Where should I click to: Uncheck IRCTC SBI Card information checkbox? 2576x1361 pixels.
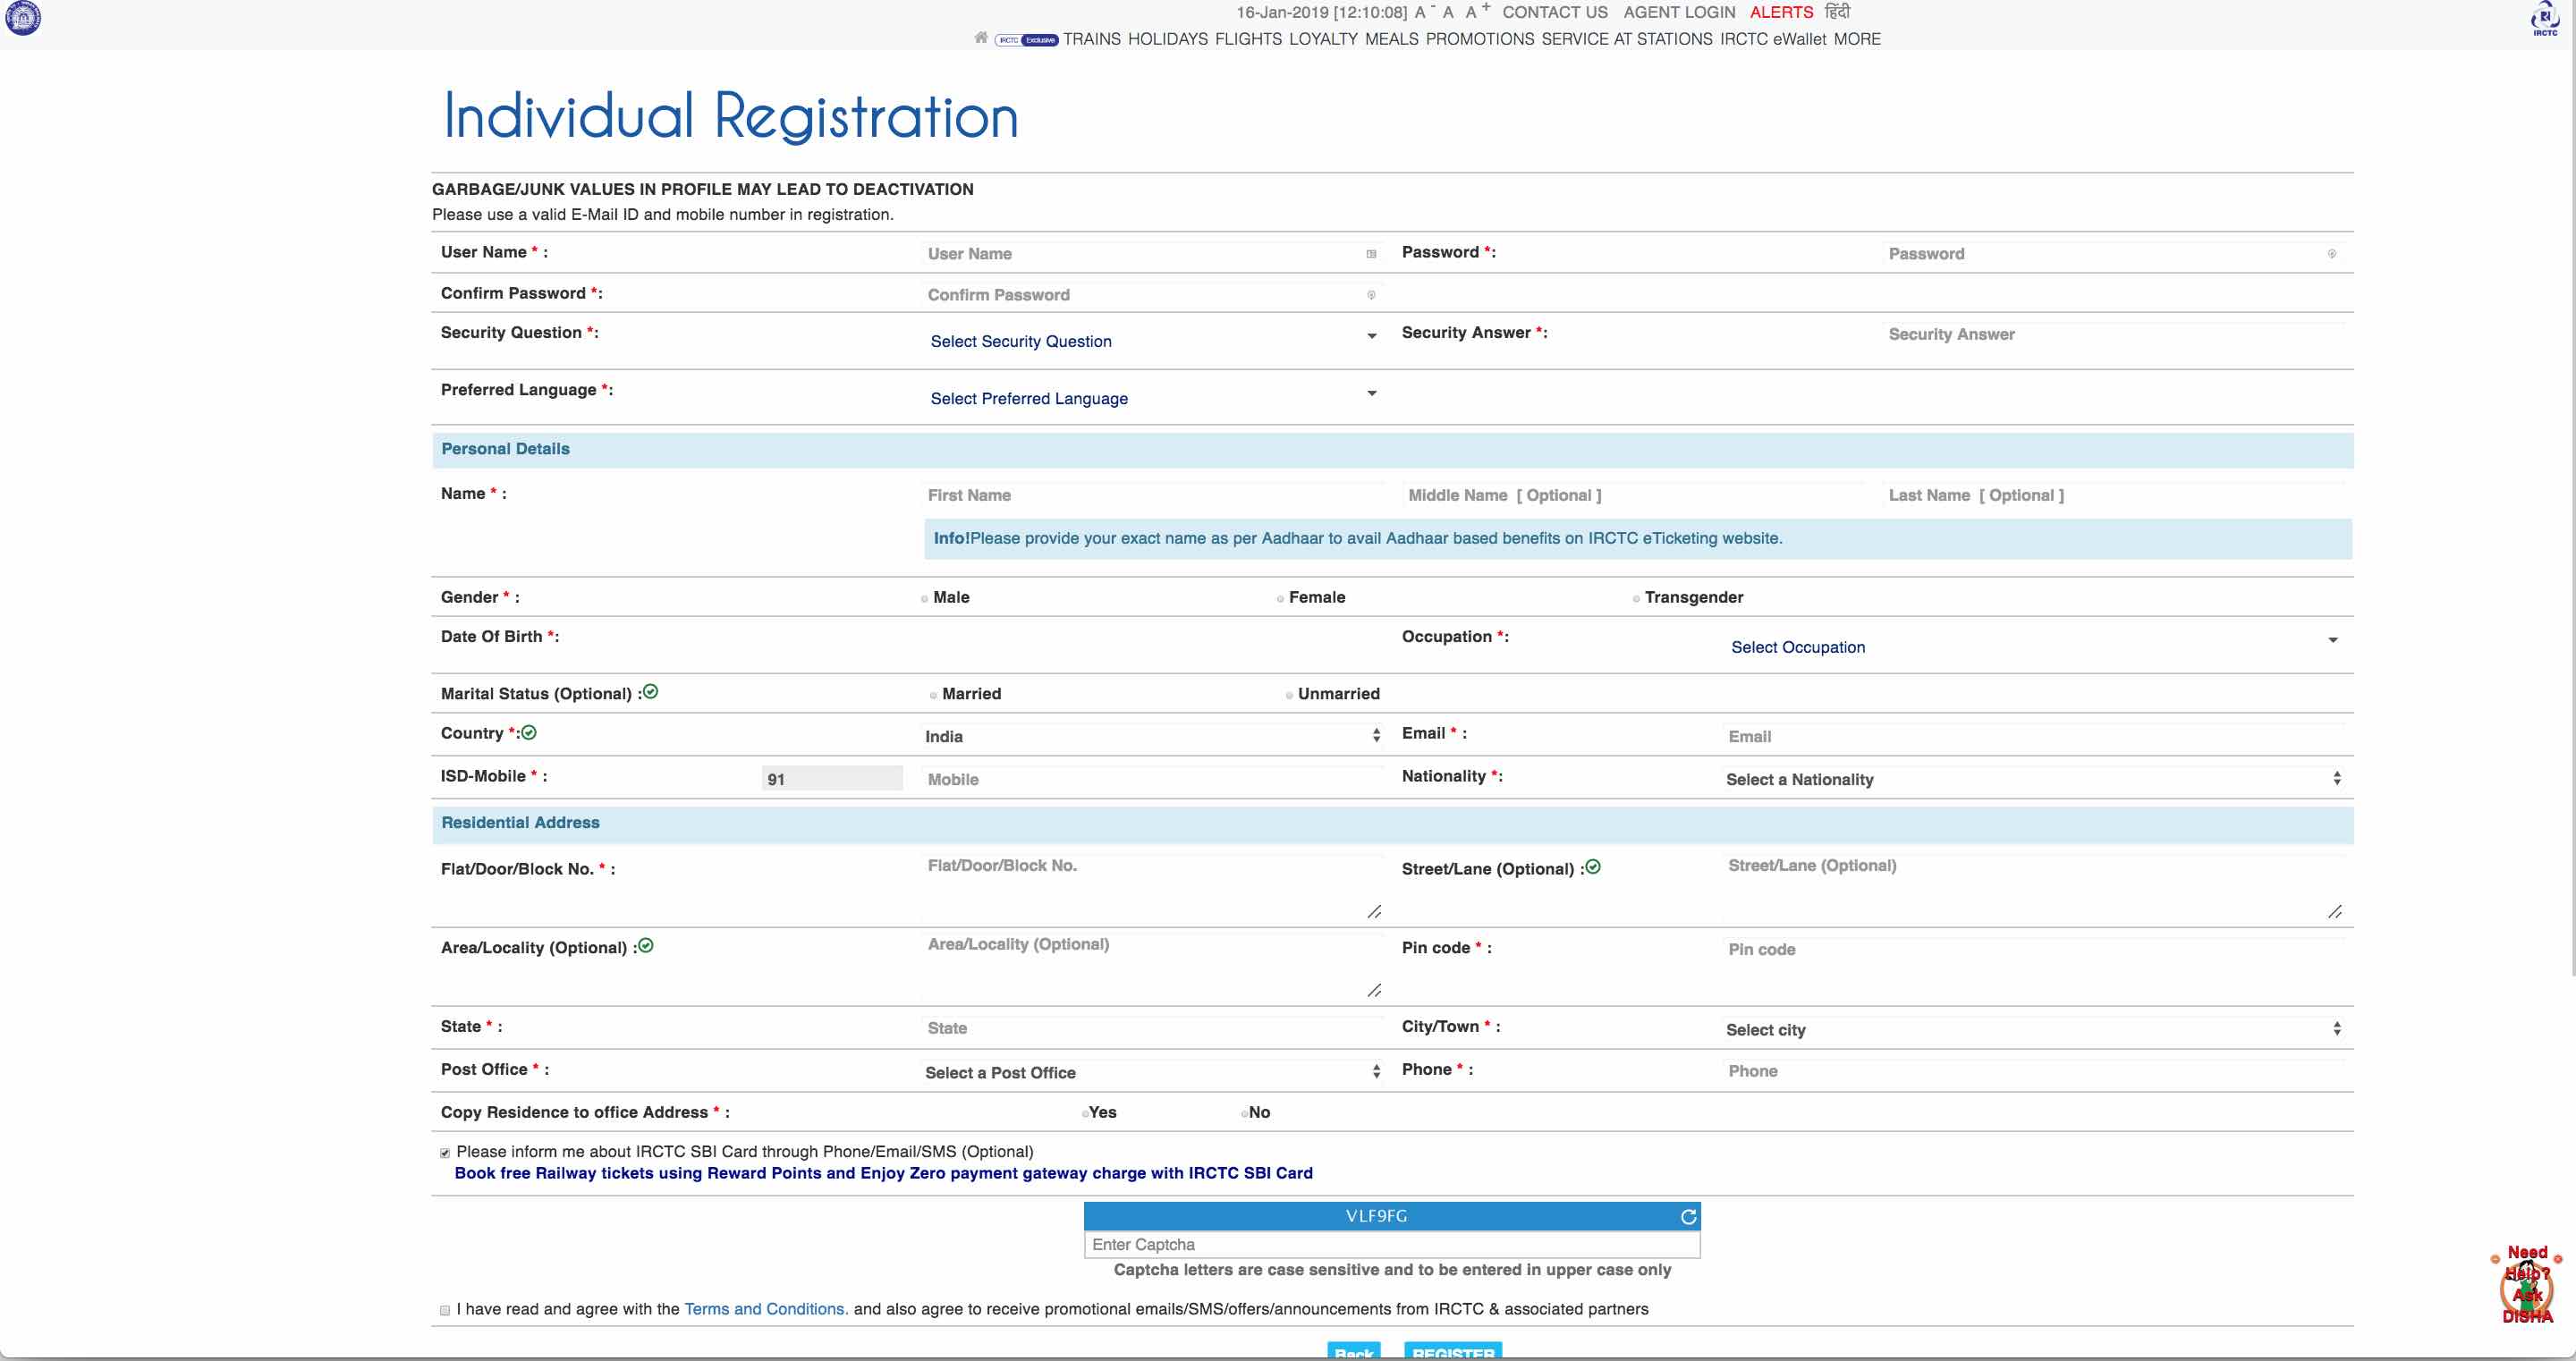(445, 1153)
